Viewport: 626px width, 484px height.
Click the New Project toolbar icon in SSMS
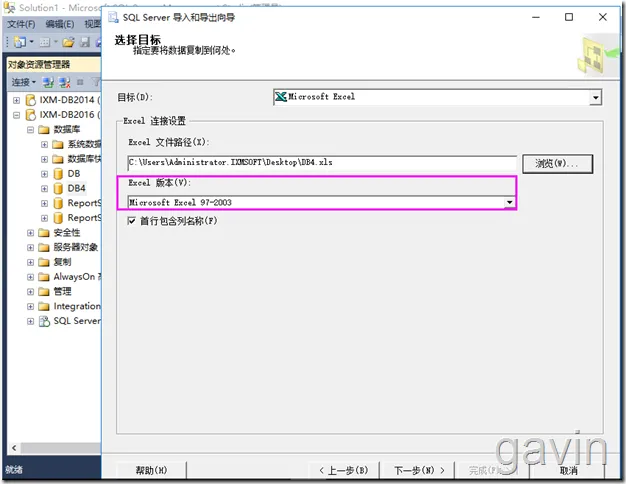(20, 42)
